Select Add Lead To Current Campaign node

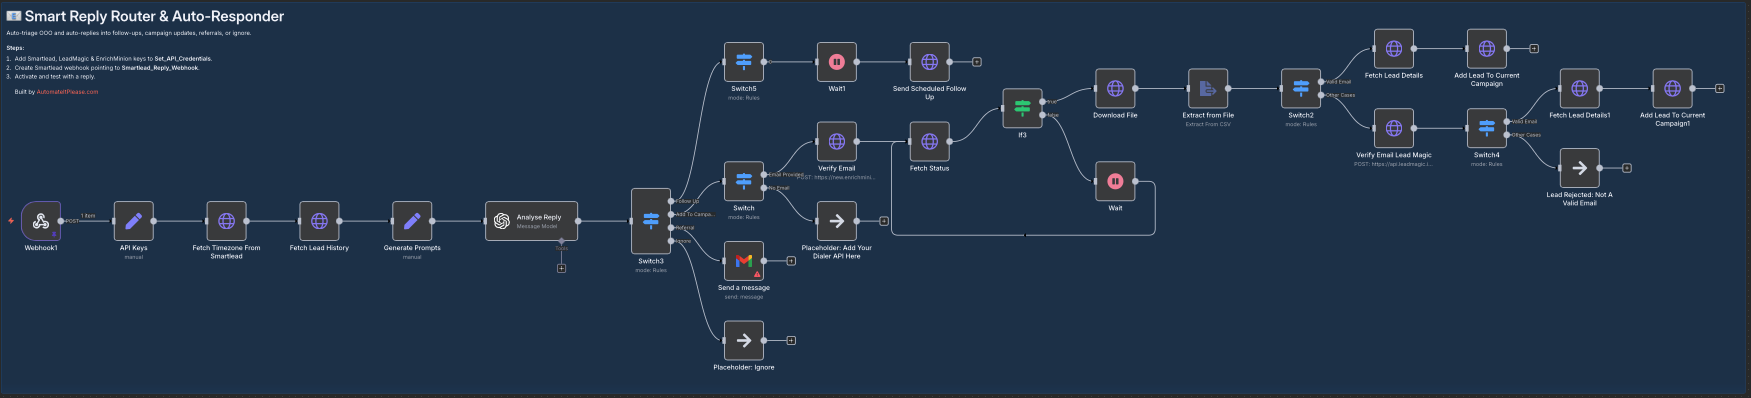pyautogui.click(x=1487, y=49)
